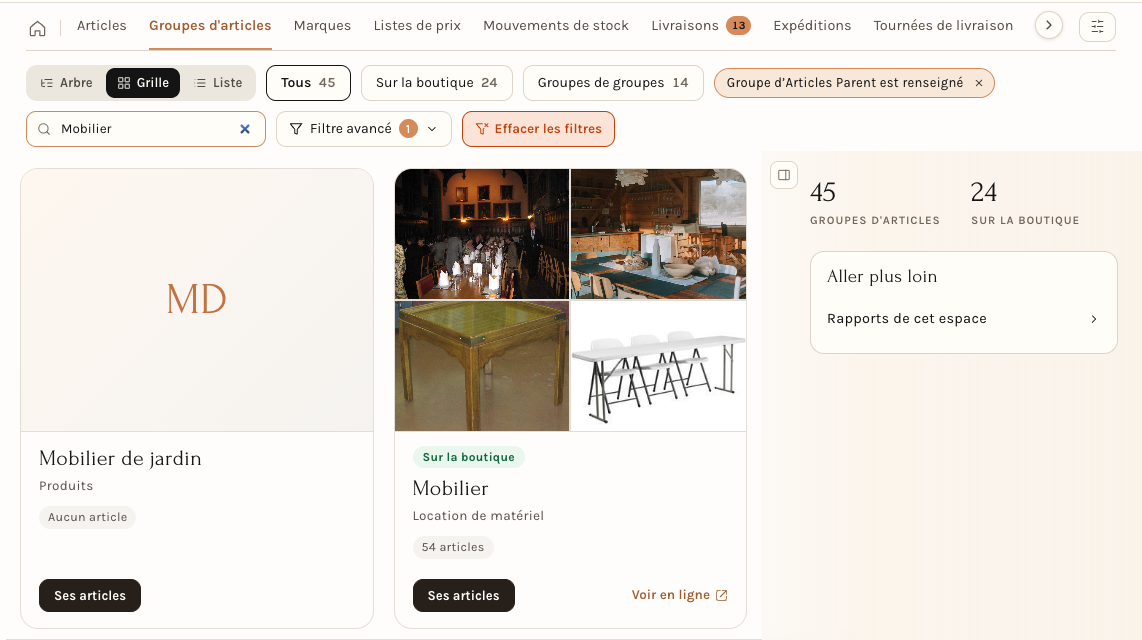Open Rapports de cet espace

click(x=963, y=319)
